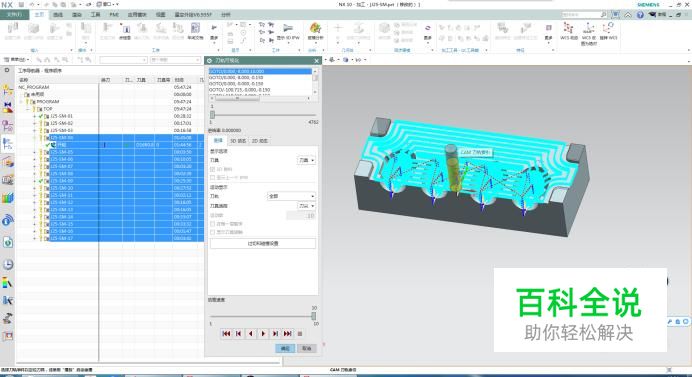Toggle the check gouges checkbox
Viewport: 692px width, 377px height.
coord(213,224)
